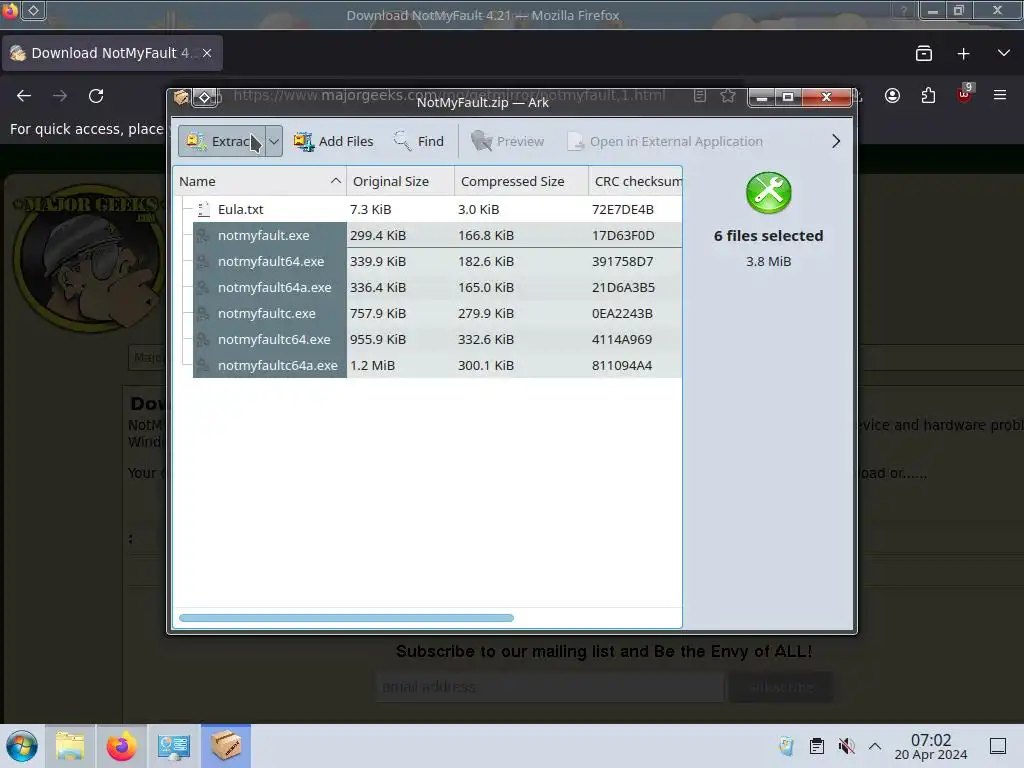
Task: Click Open in External Application
Action: (665, 141)
